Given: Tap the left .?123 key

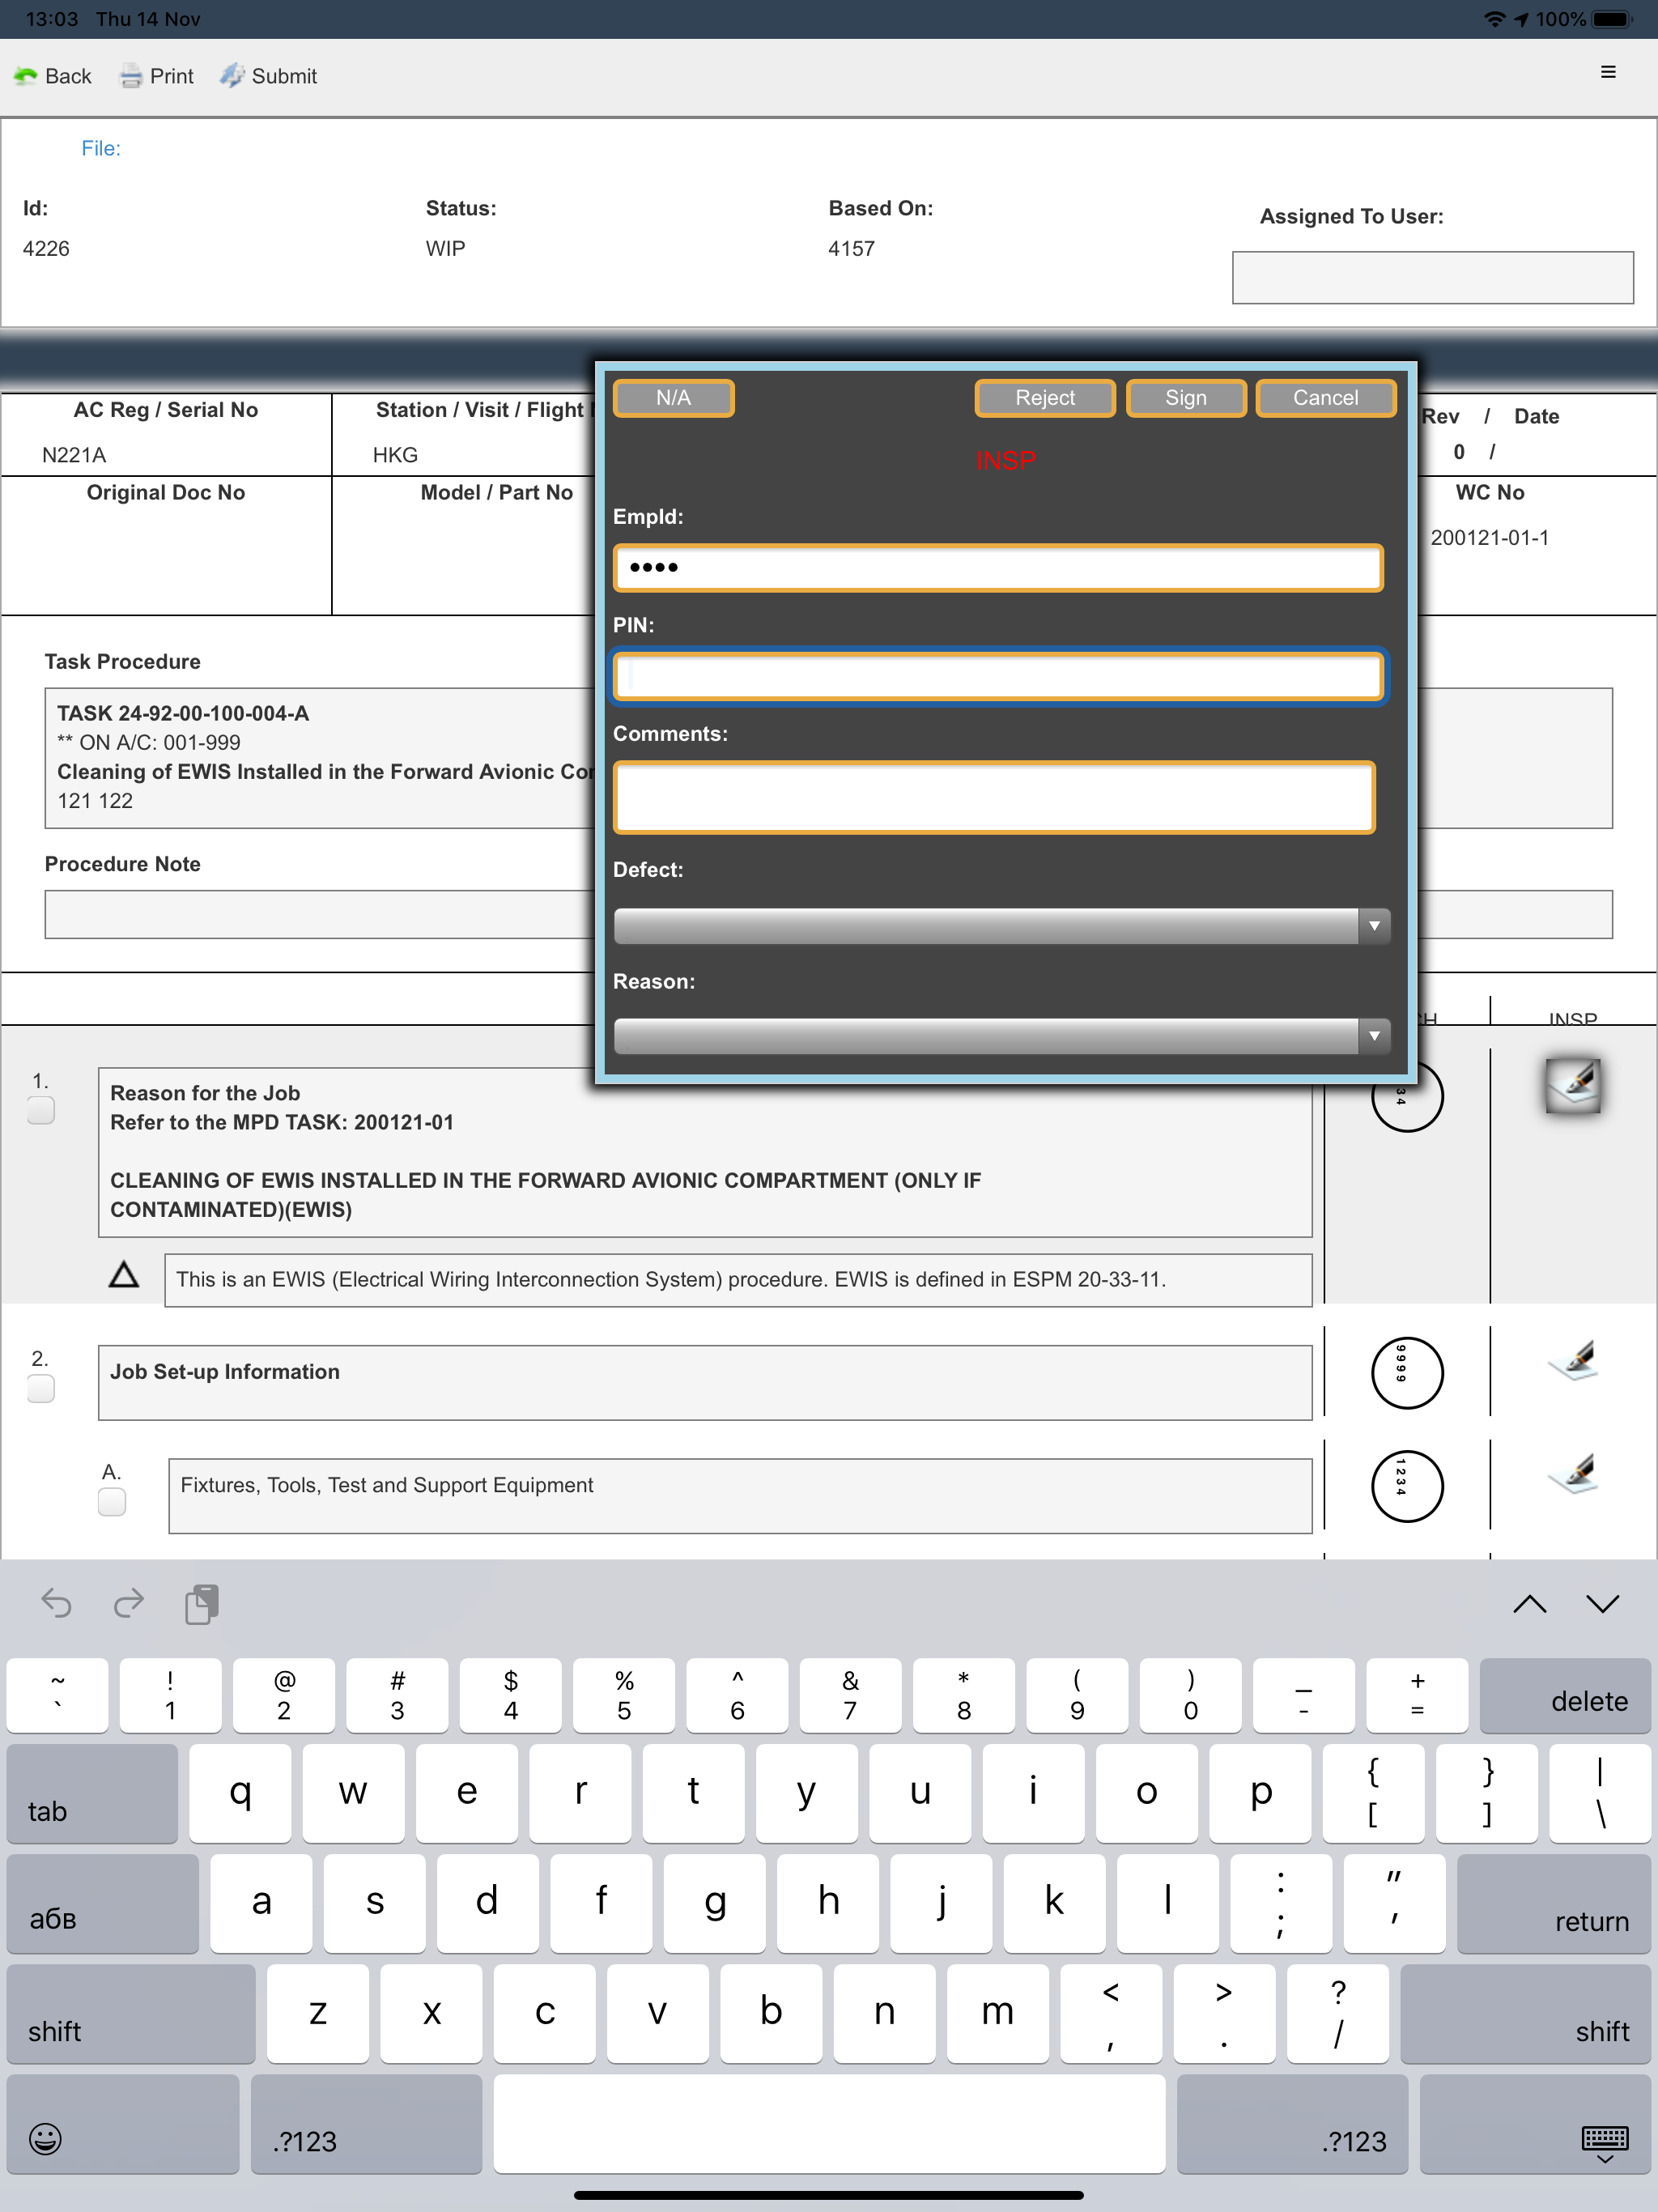Looking at the screenshot, I should pos(366,2124).
